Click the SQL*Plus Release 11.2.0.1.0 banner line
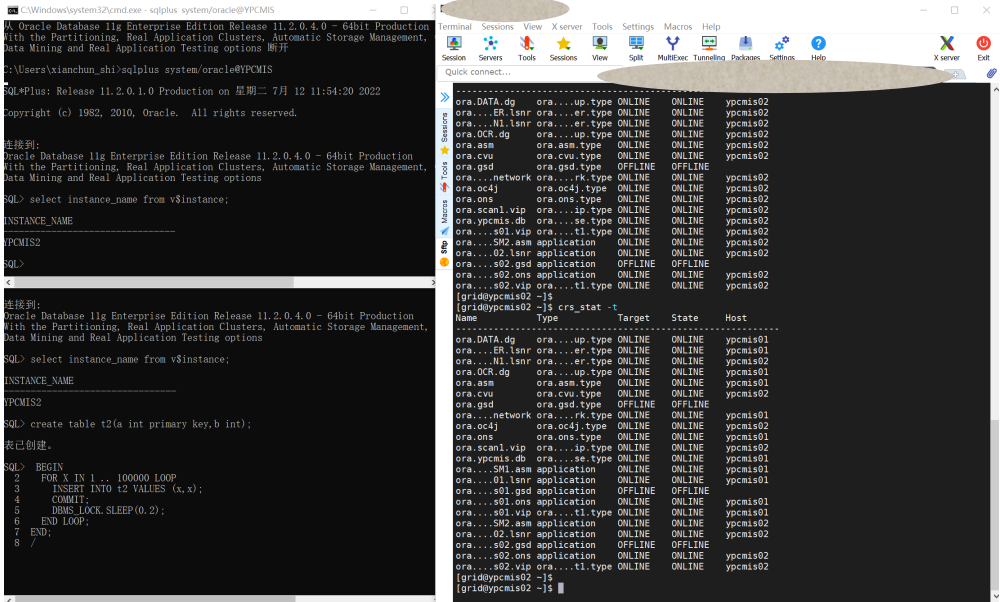This screenshot has width=1000, height=602. [192, 91]
